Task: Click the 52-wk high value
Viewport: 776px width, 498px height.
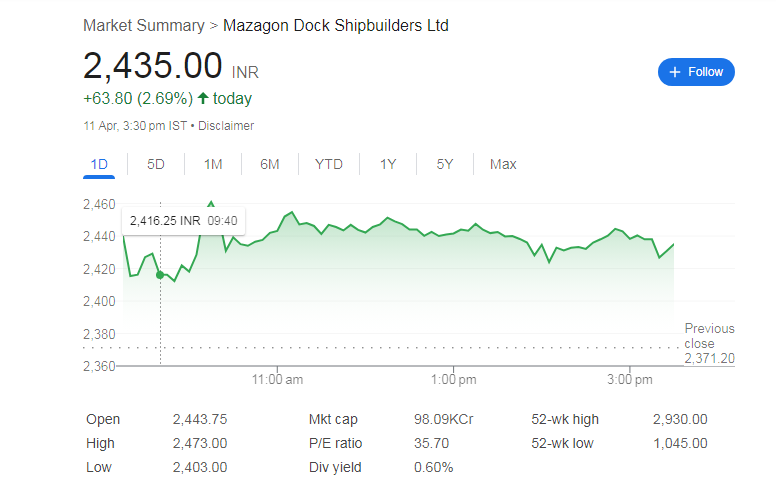Action: pos(679,420)
